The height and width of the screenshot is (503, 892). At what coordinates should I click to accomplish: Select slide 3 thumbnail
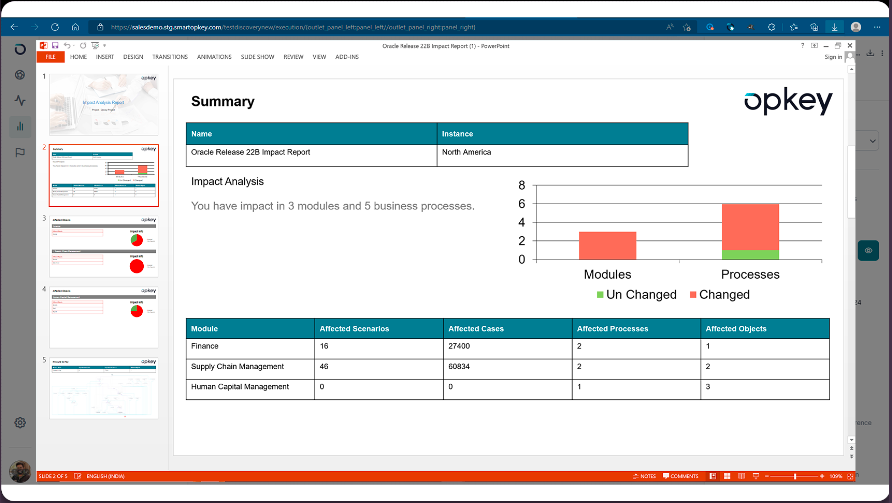104,246
